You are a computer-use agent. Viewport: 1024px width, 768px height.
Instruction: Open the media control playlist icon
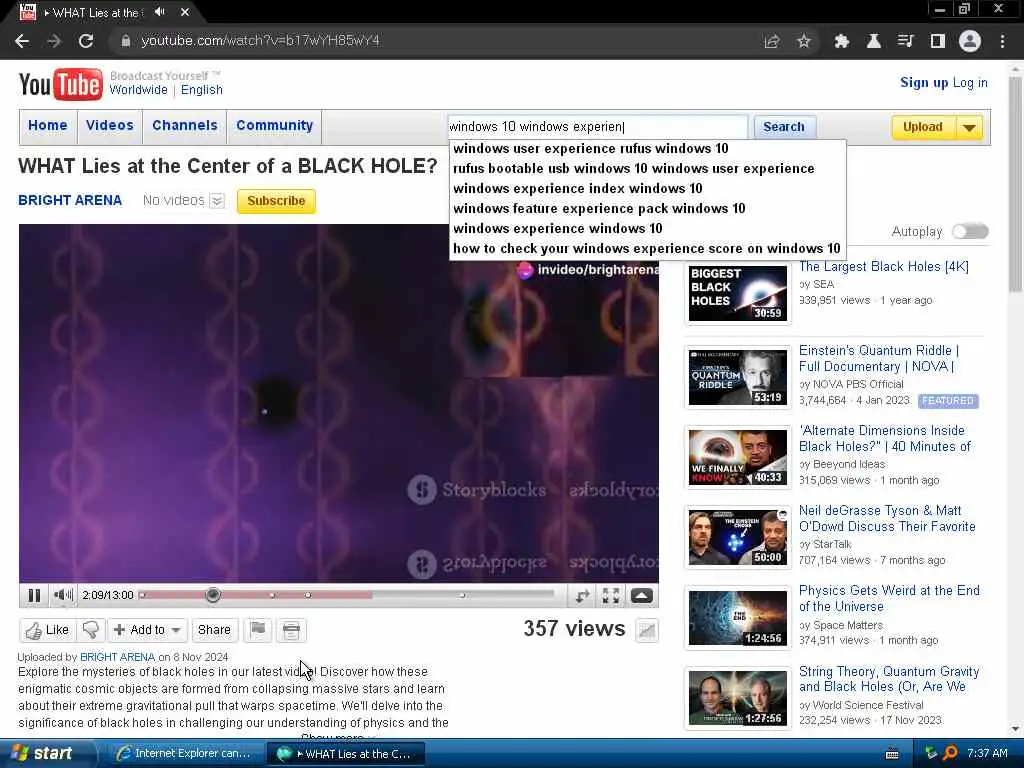[x=905, y=41]
